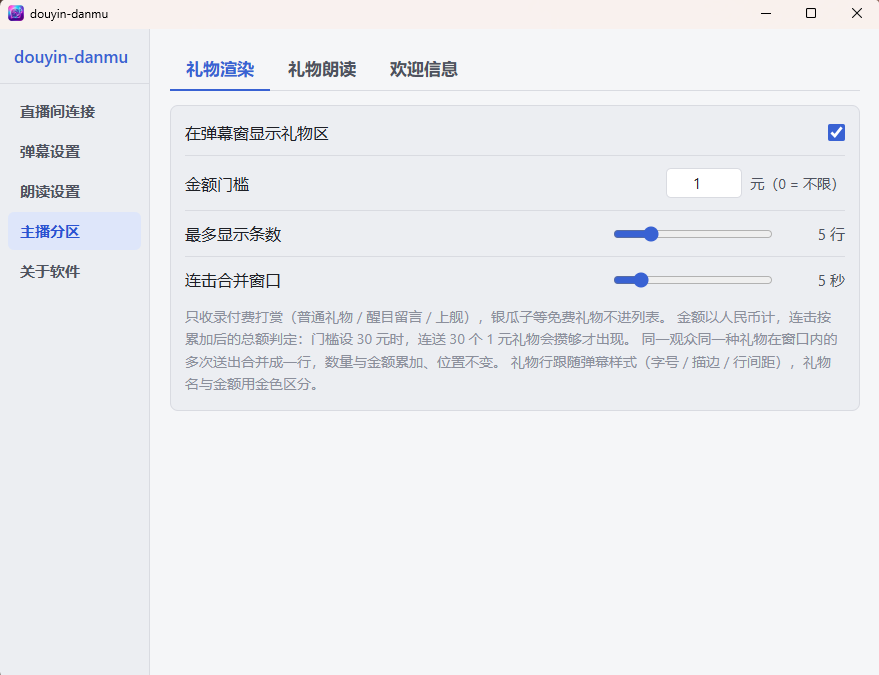Screen dimensions: 879x675
Task: Close the douyin-danmu window
Action: click(x=857, y=13)
